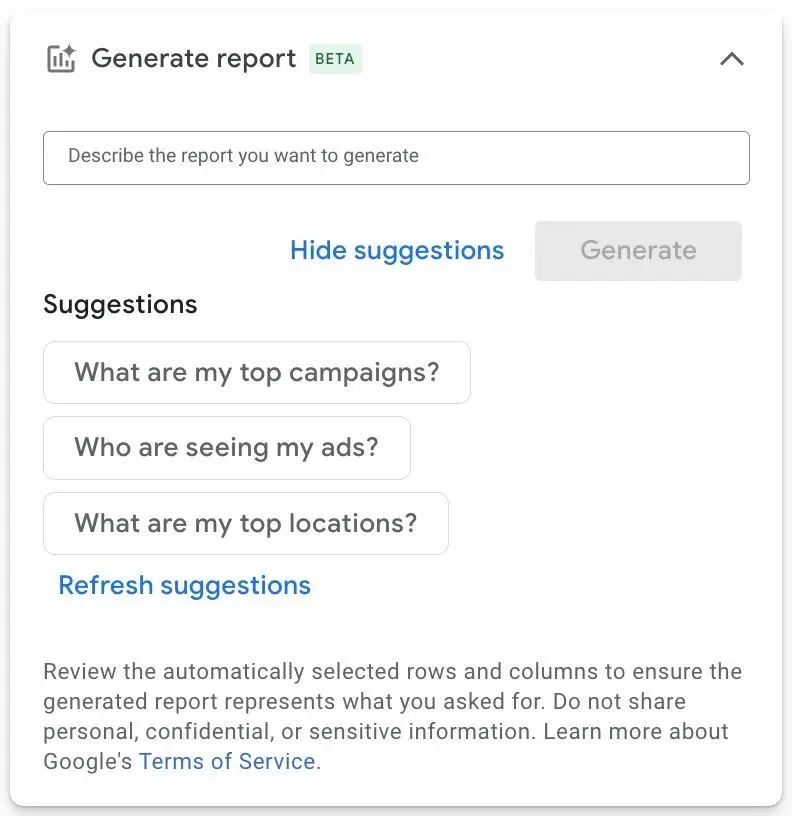
Task: Click the "Suggestions" section heading
Action: pos(120,304)
